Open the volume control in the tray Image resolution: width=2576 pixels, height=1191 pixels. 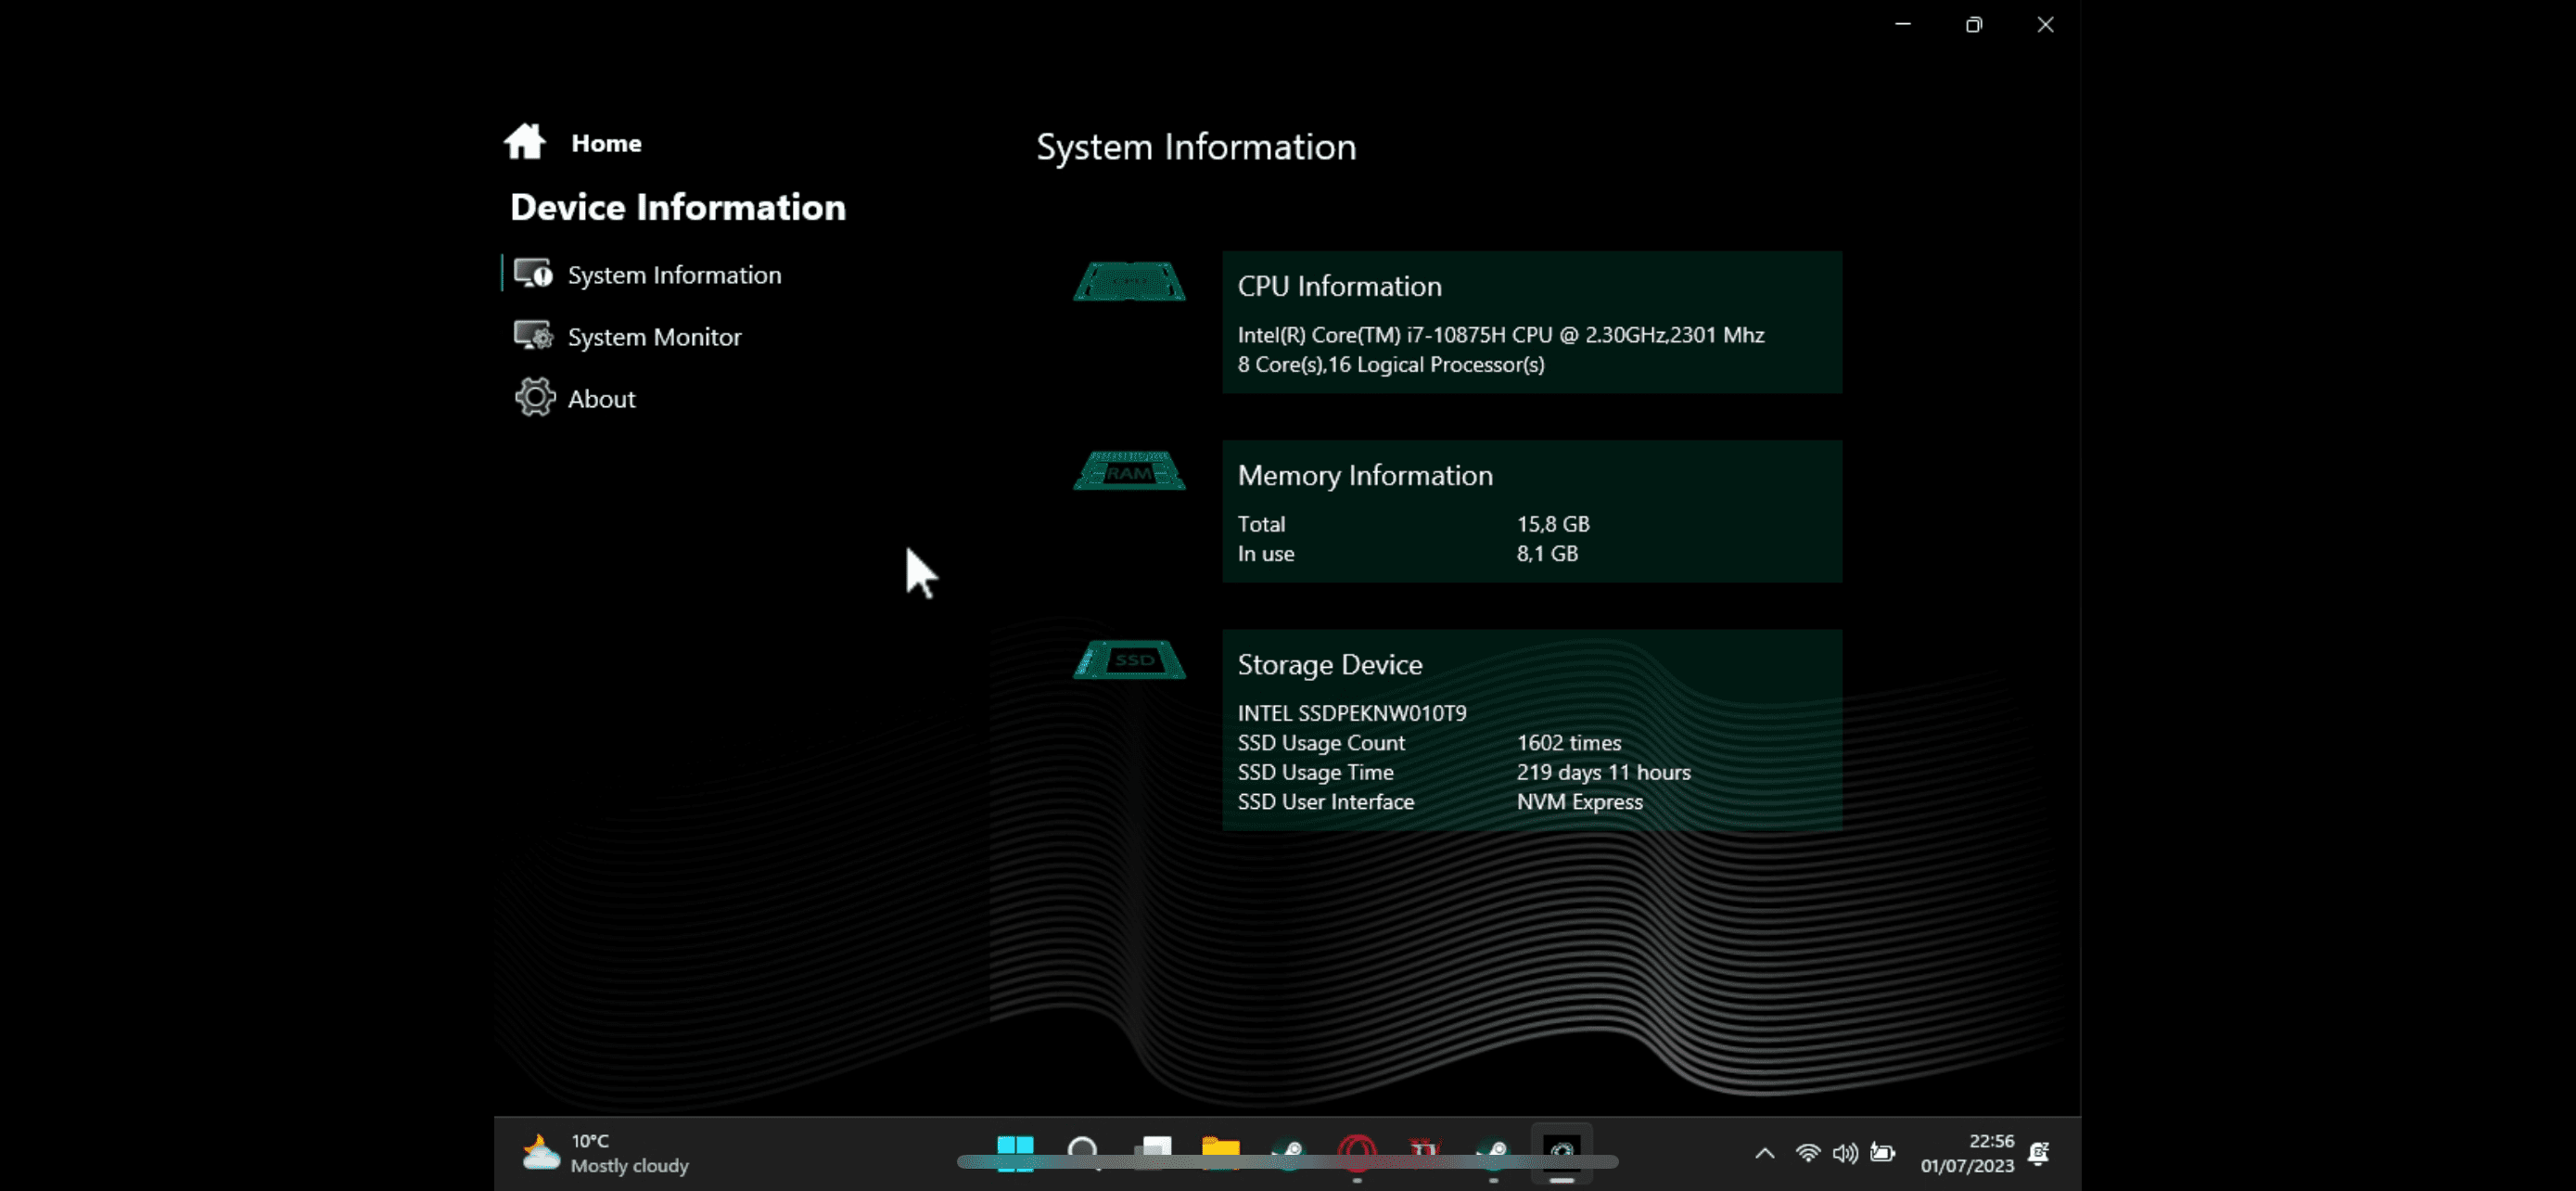tap(1845, 1153)
